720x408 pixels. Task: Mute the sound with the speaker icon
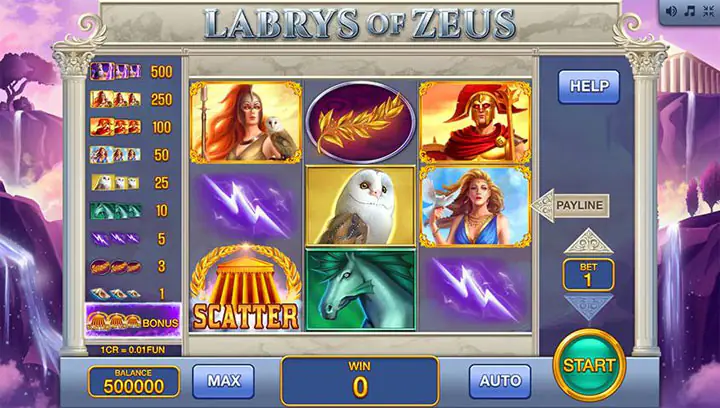[671, 11]
